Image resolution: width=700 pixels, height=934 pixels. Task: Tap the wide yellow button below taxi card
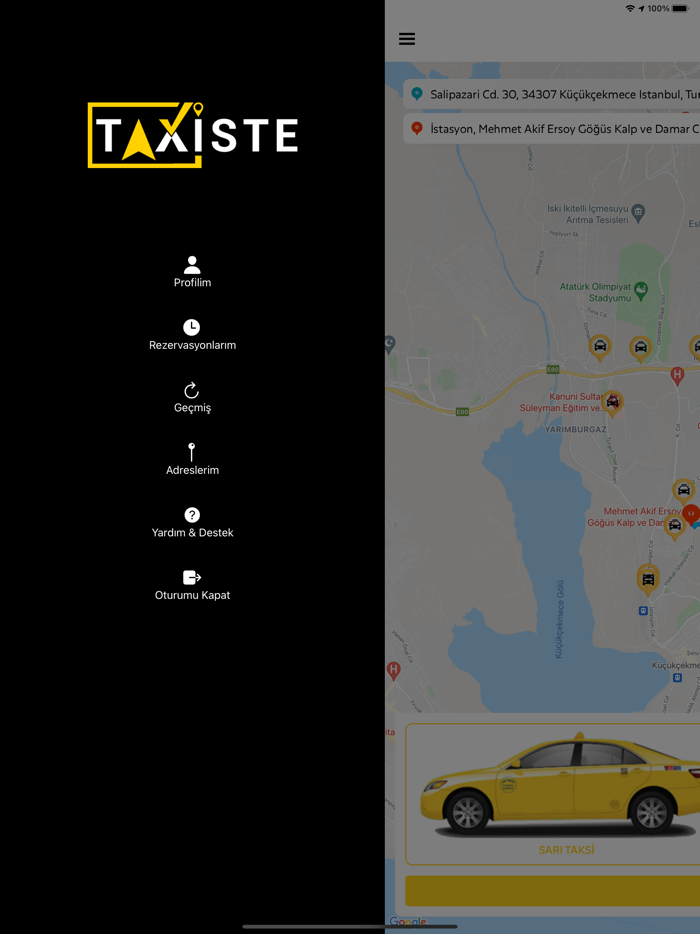[x=553, y=891]
